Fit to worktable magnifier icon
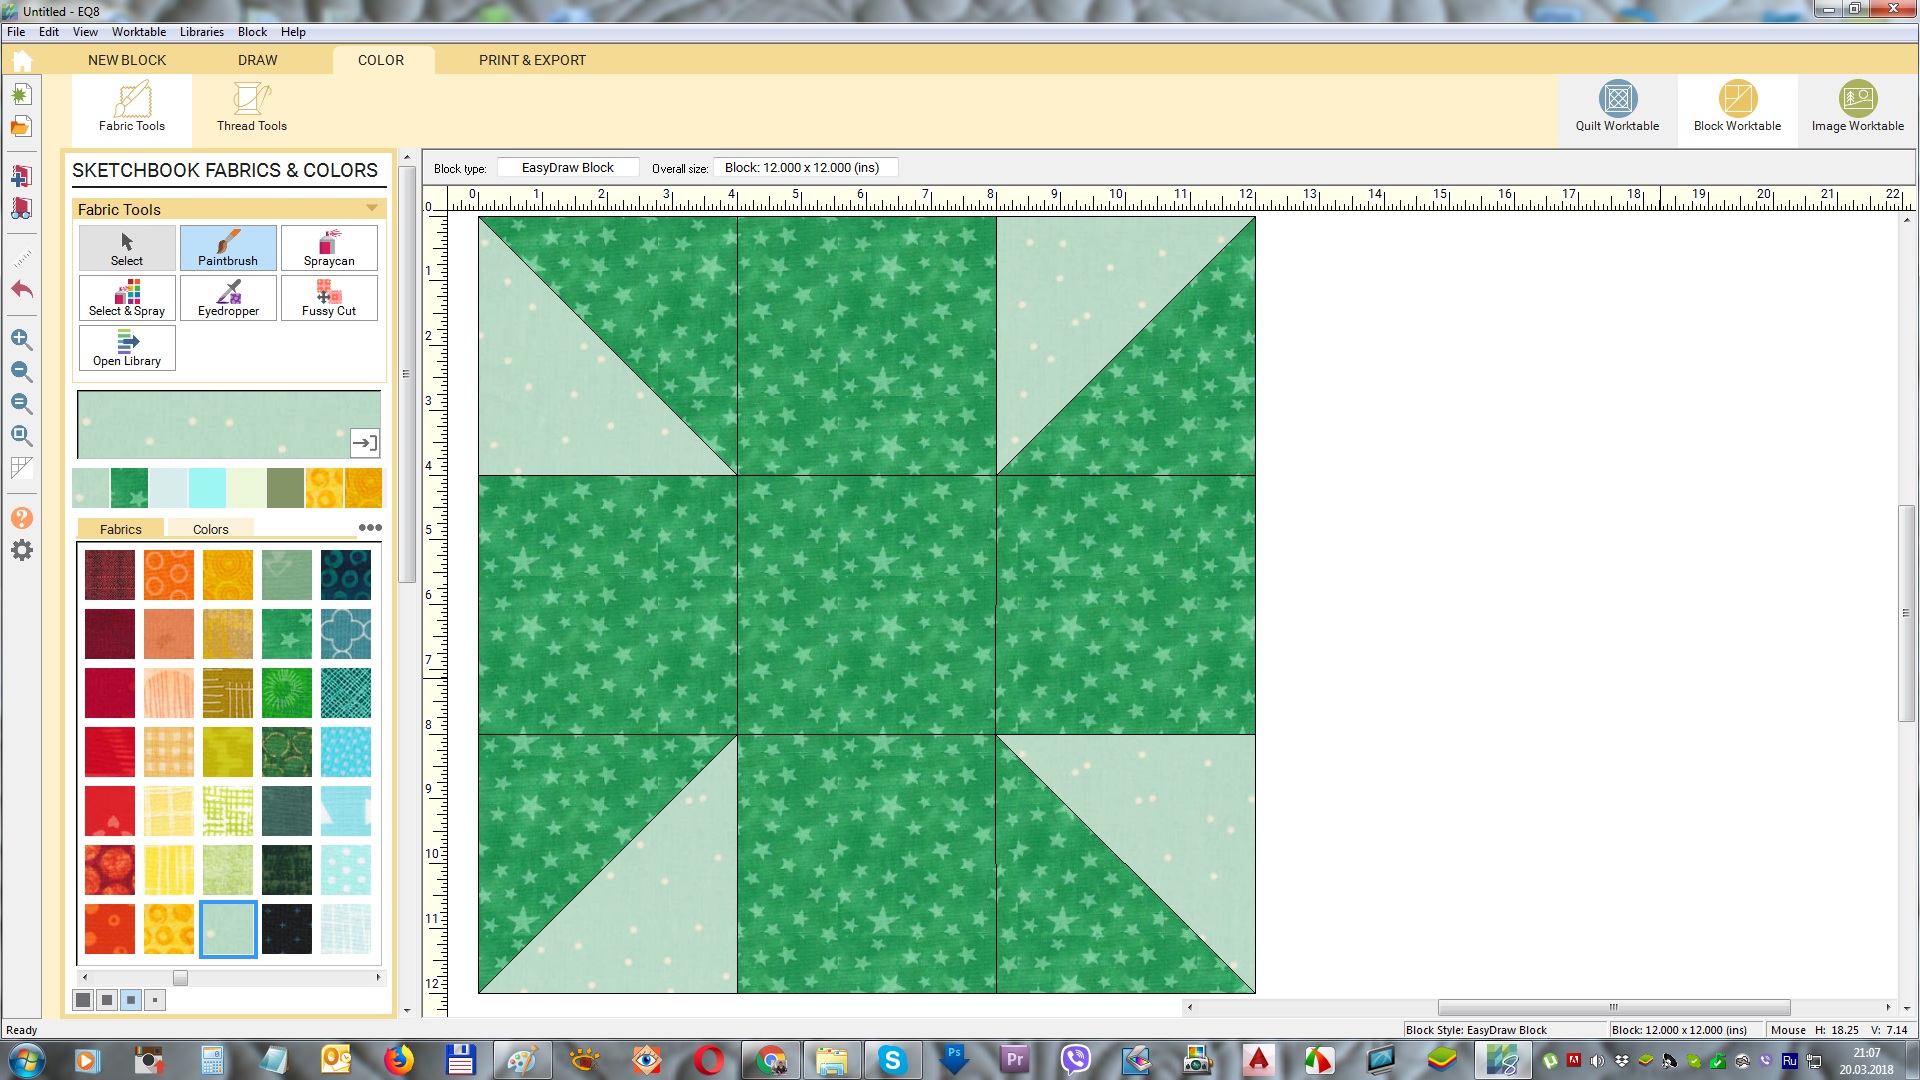1920x1080 pixels. point(21,435)
